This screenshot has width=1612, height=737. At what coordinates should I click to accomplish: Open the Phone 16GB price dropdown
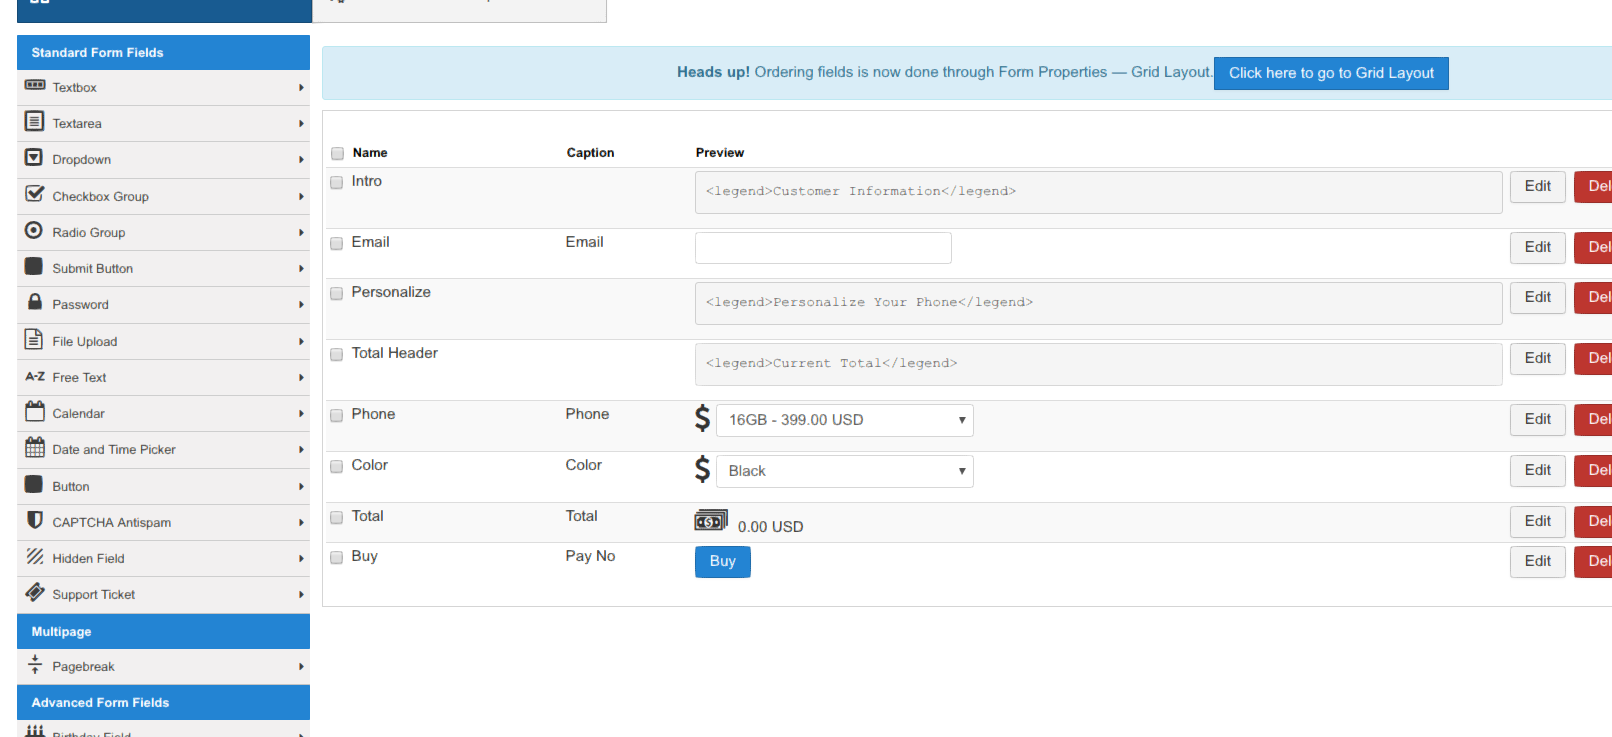pyautogui.click(x=845, y=420)
